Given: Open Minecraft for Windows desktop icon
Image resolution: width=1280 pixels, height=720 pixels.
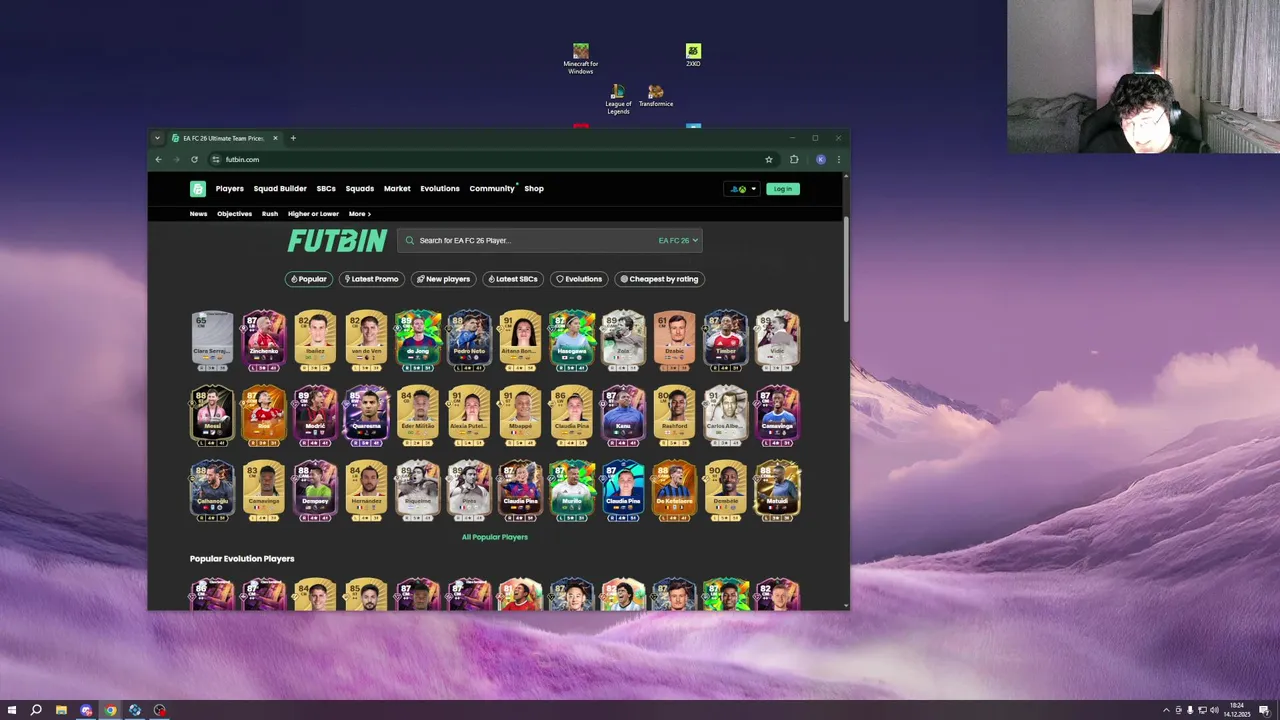Looking at the screenshot, I should coord(581,59).
